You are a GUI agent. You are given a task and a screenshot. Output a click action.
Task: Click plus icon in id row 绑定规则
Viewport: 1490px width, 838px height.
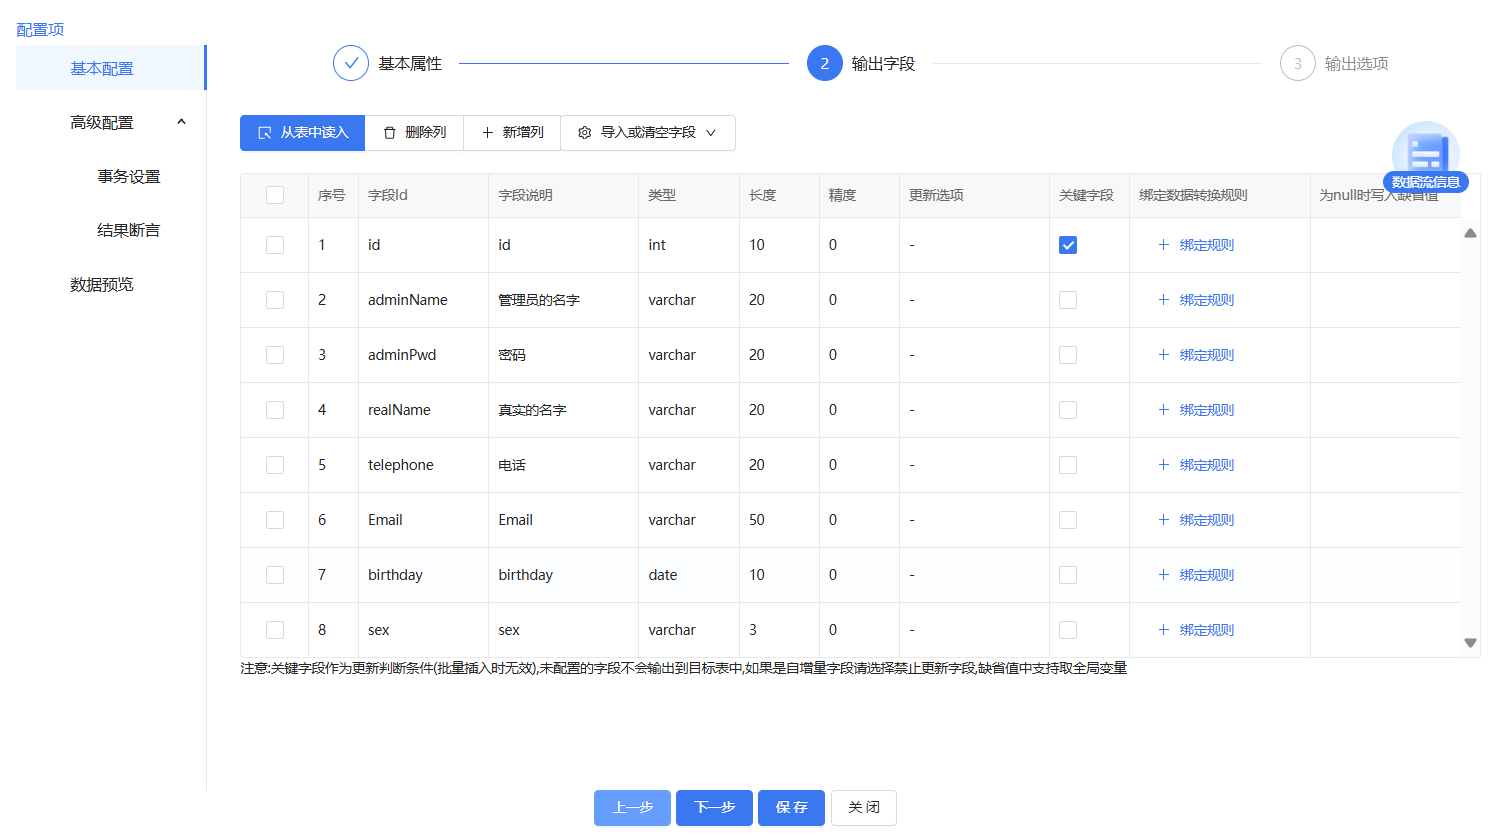click(x=1163, y=245)
